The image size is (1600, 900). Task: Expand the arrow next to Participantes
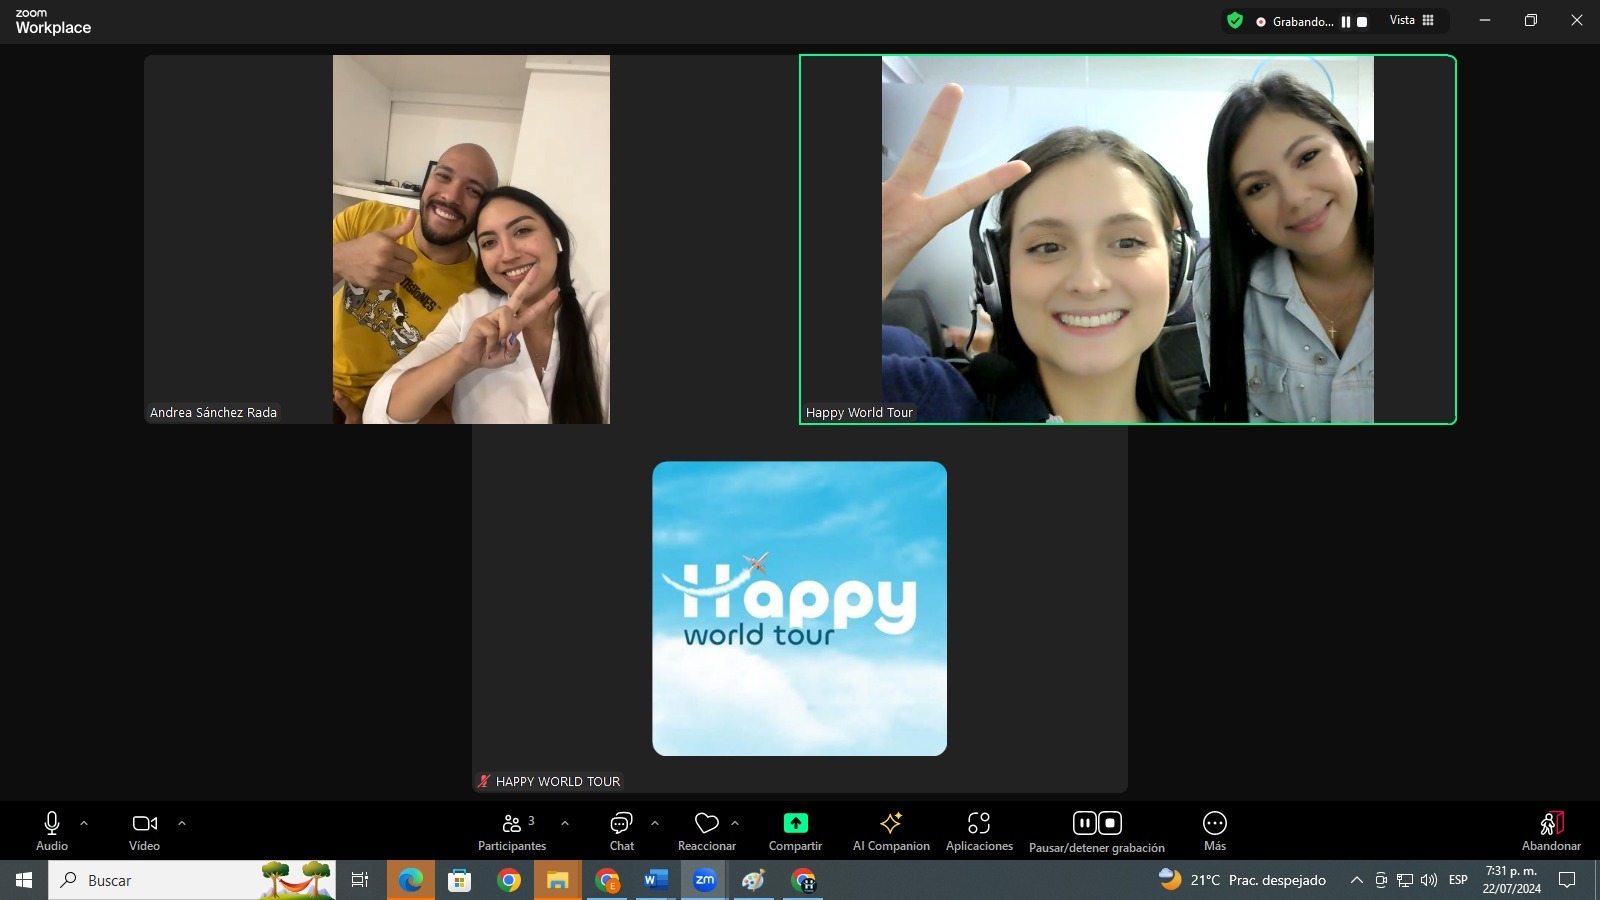point(565,823)
